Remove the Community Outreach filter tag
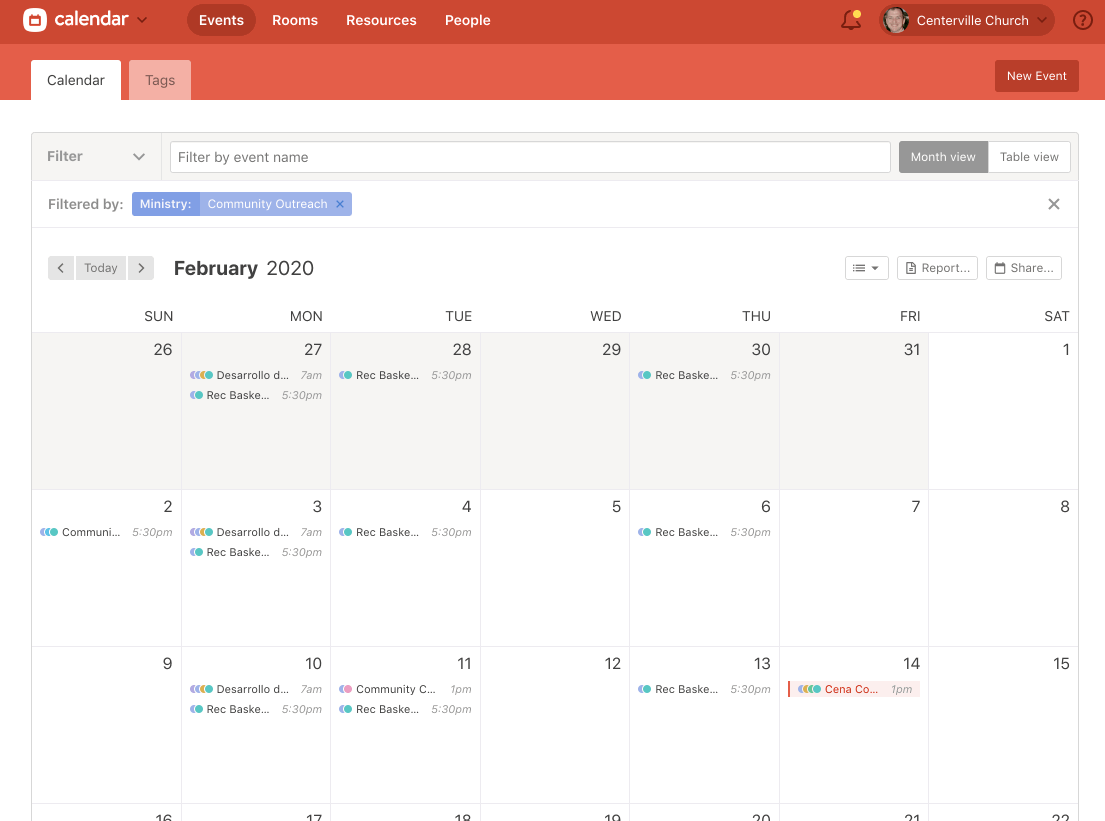1105x821 pixels. pyautogui.click(x=340, y=204)
